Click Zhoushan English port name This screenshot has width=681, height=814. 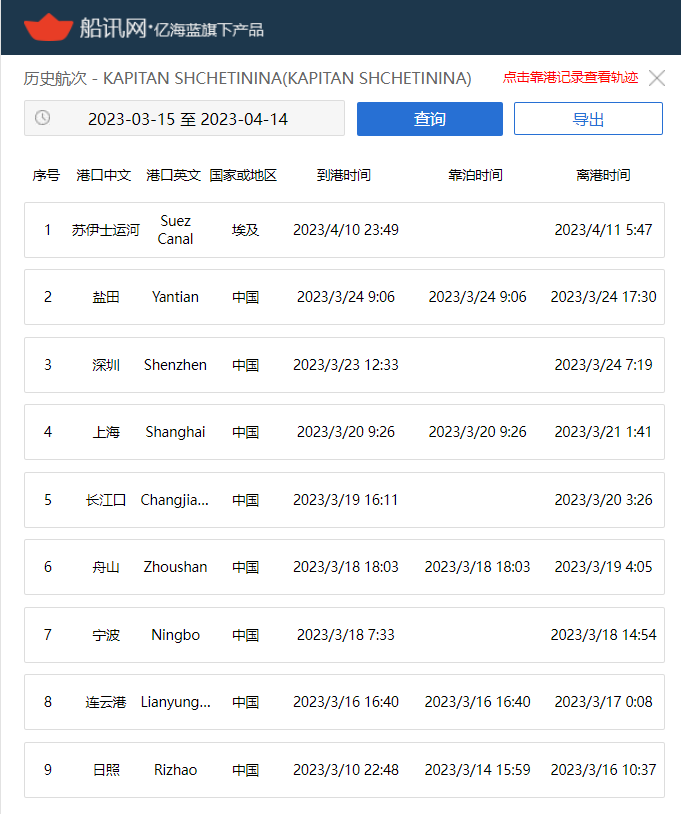[175, 567]
